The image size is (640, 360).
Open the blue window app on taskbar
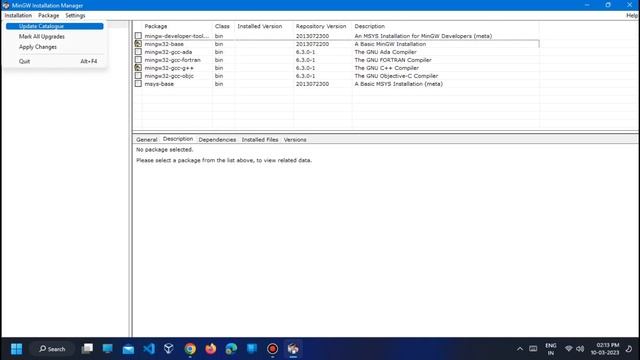tap(252, 349)
